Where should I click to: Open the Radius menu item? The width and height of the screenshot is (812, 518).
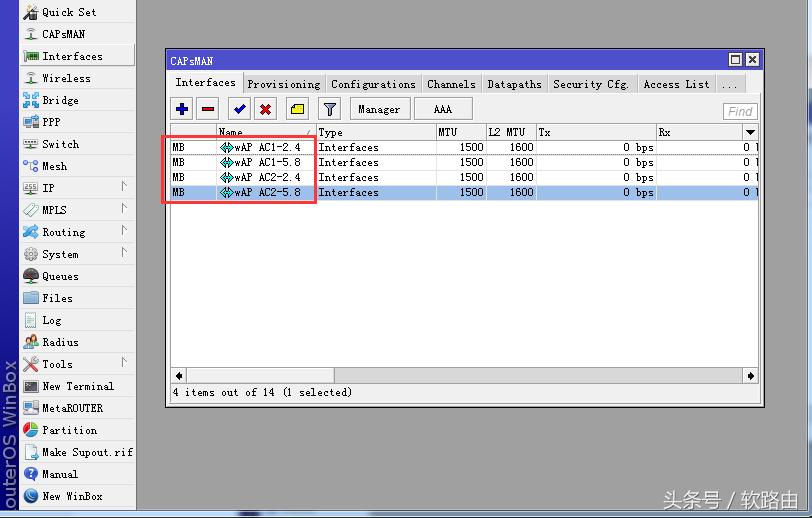tap(78, 342)
